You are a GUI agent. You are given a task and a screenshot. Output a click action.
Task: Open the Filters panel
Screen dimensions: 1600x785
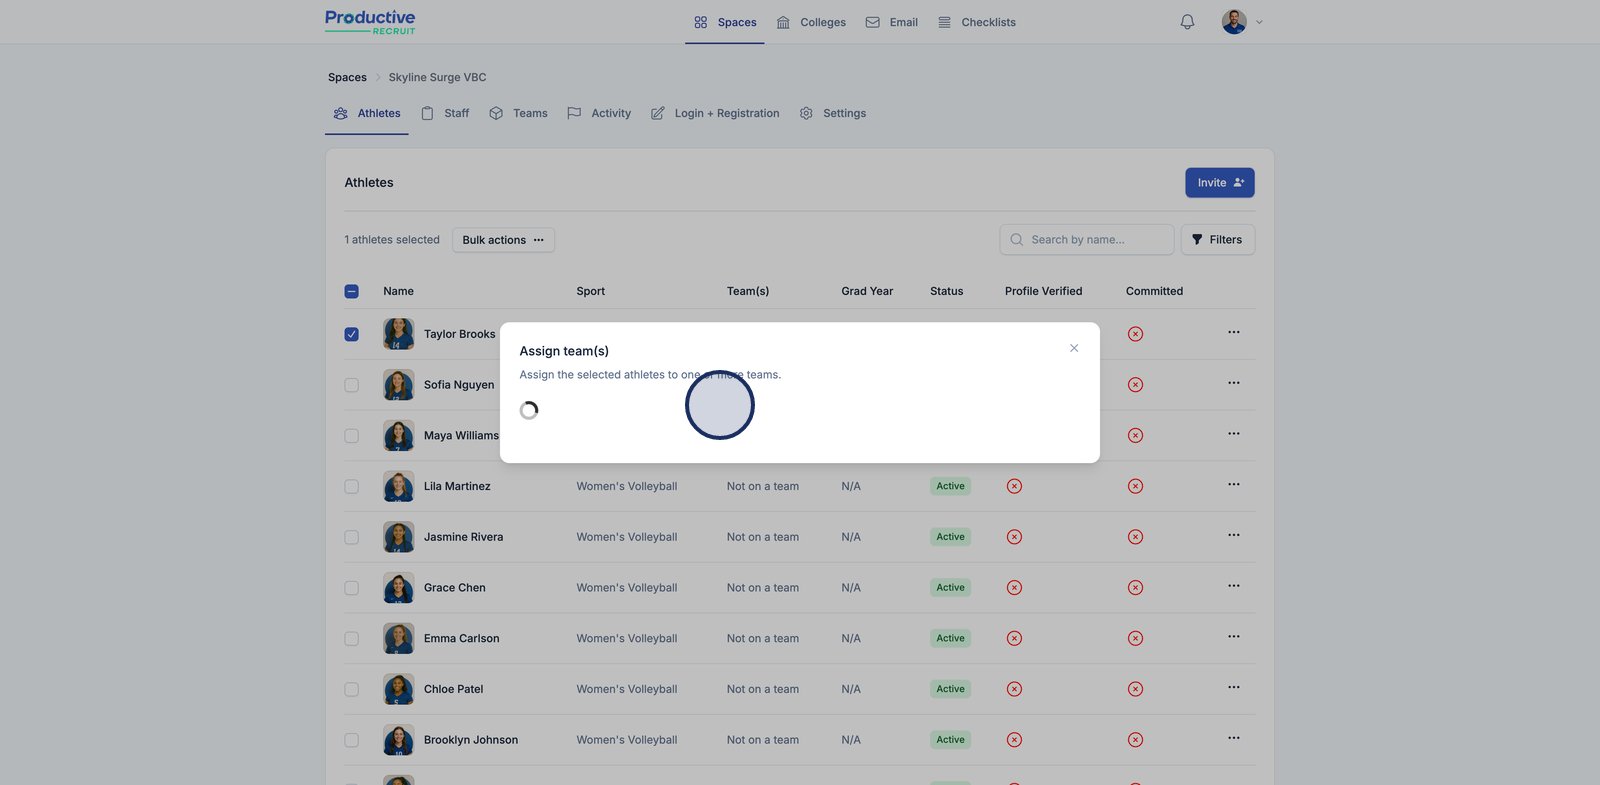[1217, 240]
